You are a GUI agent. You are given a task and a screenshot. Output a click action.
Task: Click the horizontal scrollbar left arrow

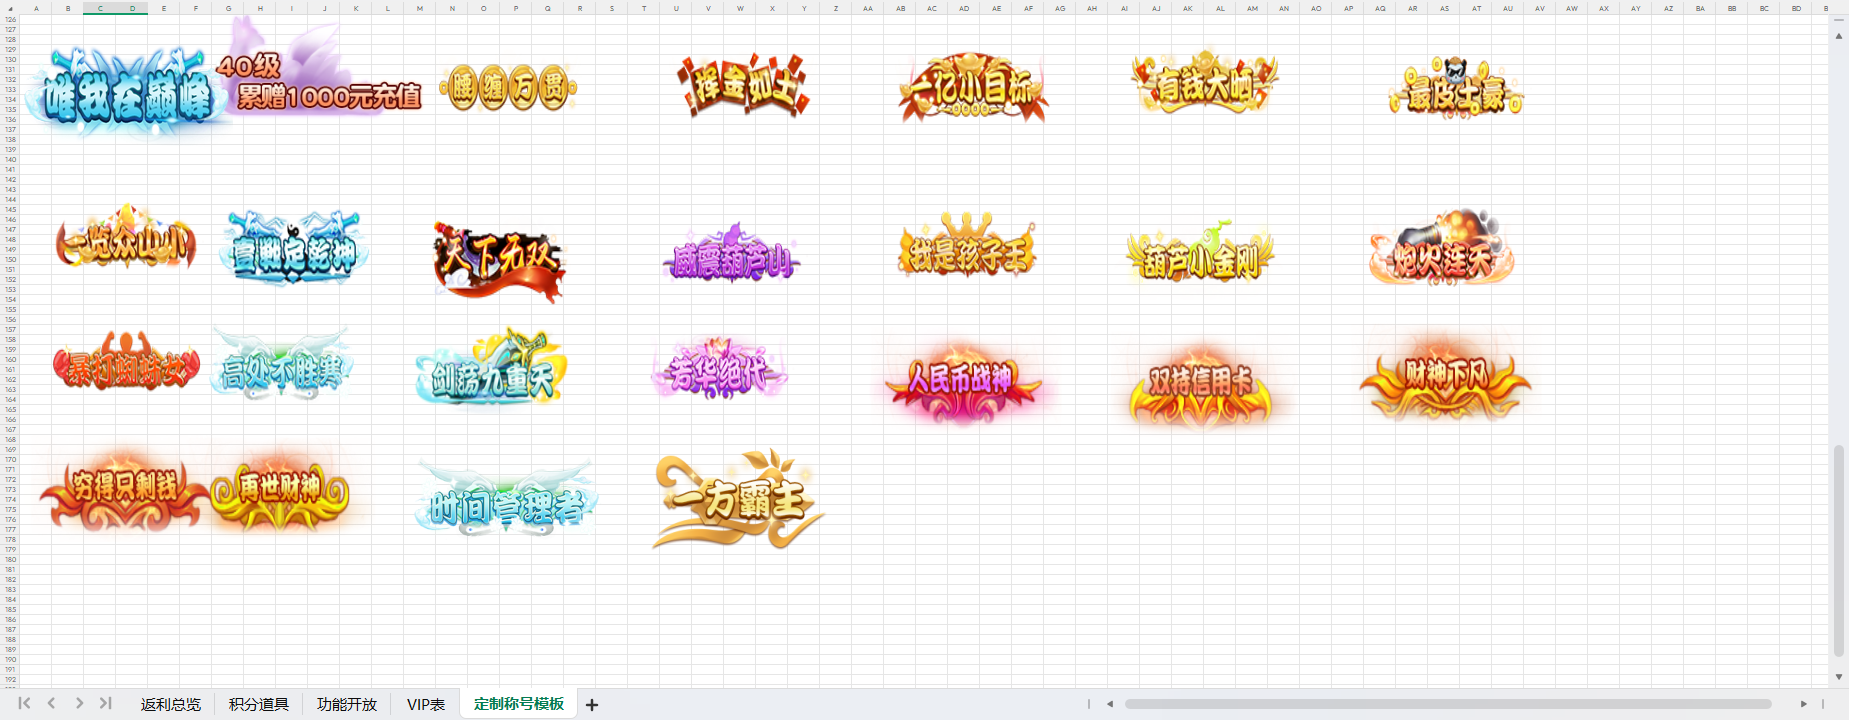(x=1110, y=704)
